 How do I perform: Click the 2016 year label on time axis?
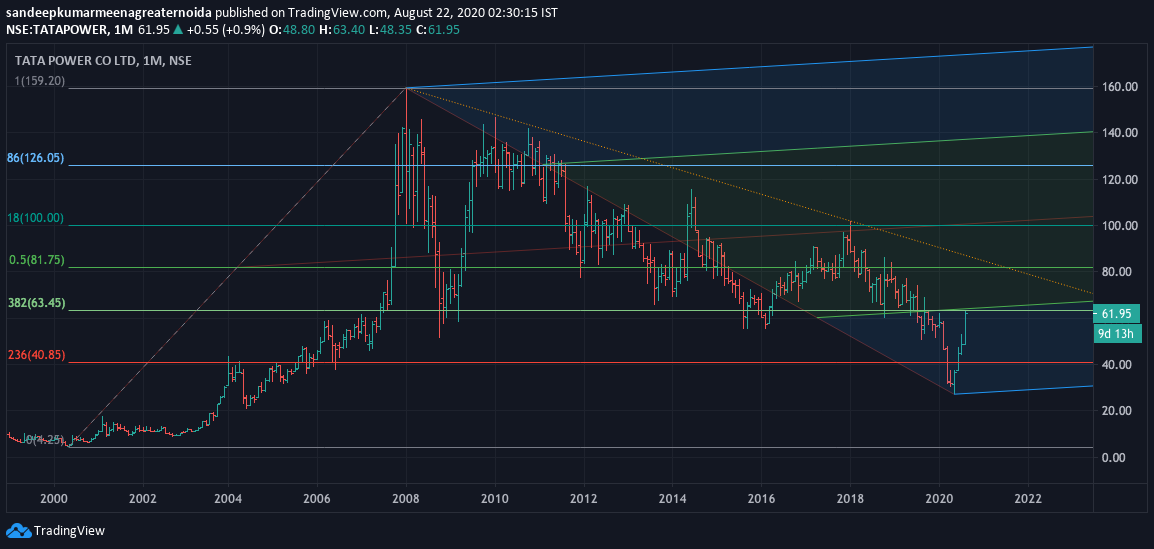tap(761, 499)
